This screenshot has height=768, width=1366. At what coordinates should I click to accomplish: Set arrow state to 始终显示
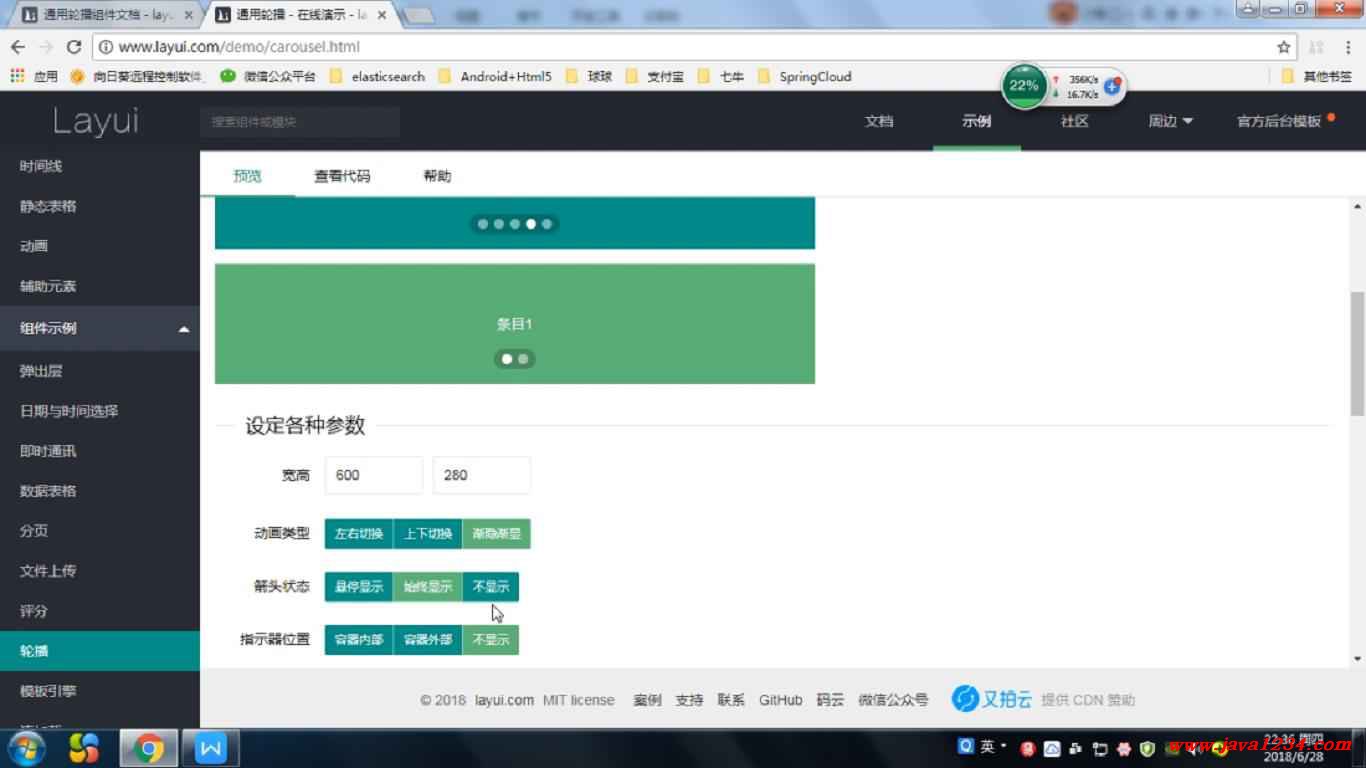click(x=428, y=587)
